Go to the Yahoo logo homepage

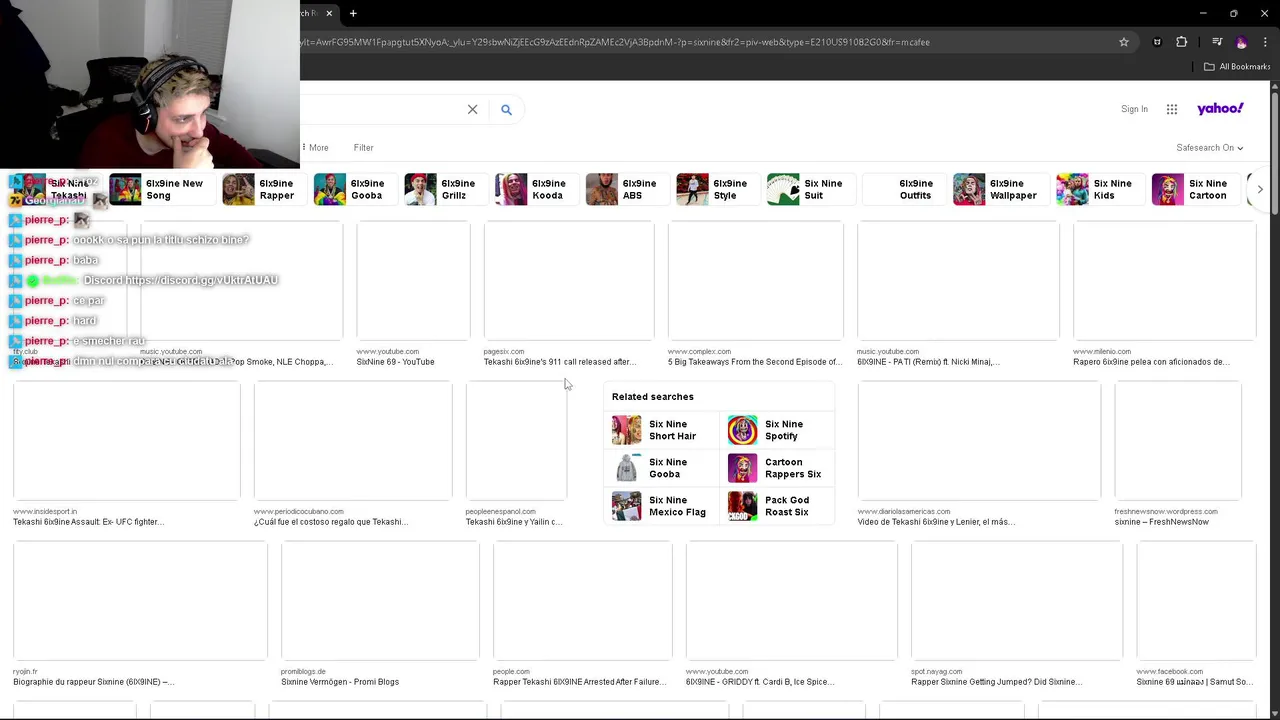coord(1220,108)
